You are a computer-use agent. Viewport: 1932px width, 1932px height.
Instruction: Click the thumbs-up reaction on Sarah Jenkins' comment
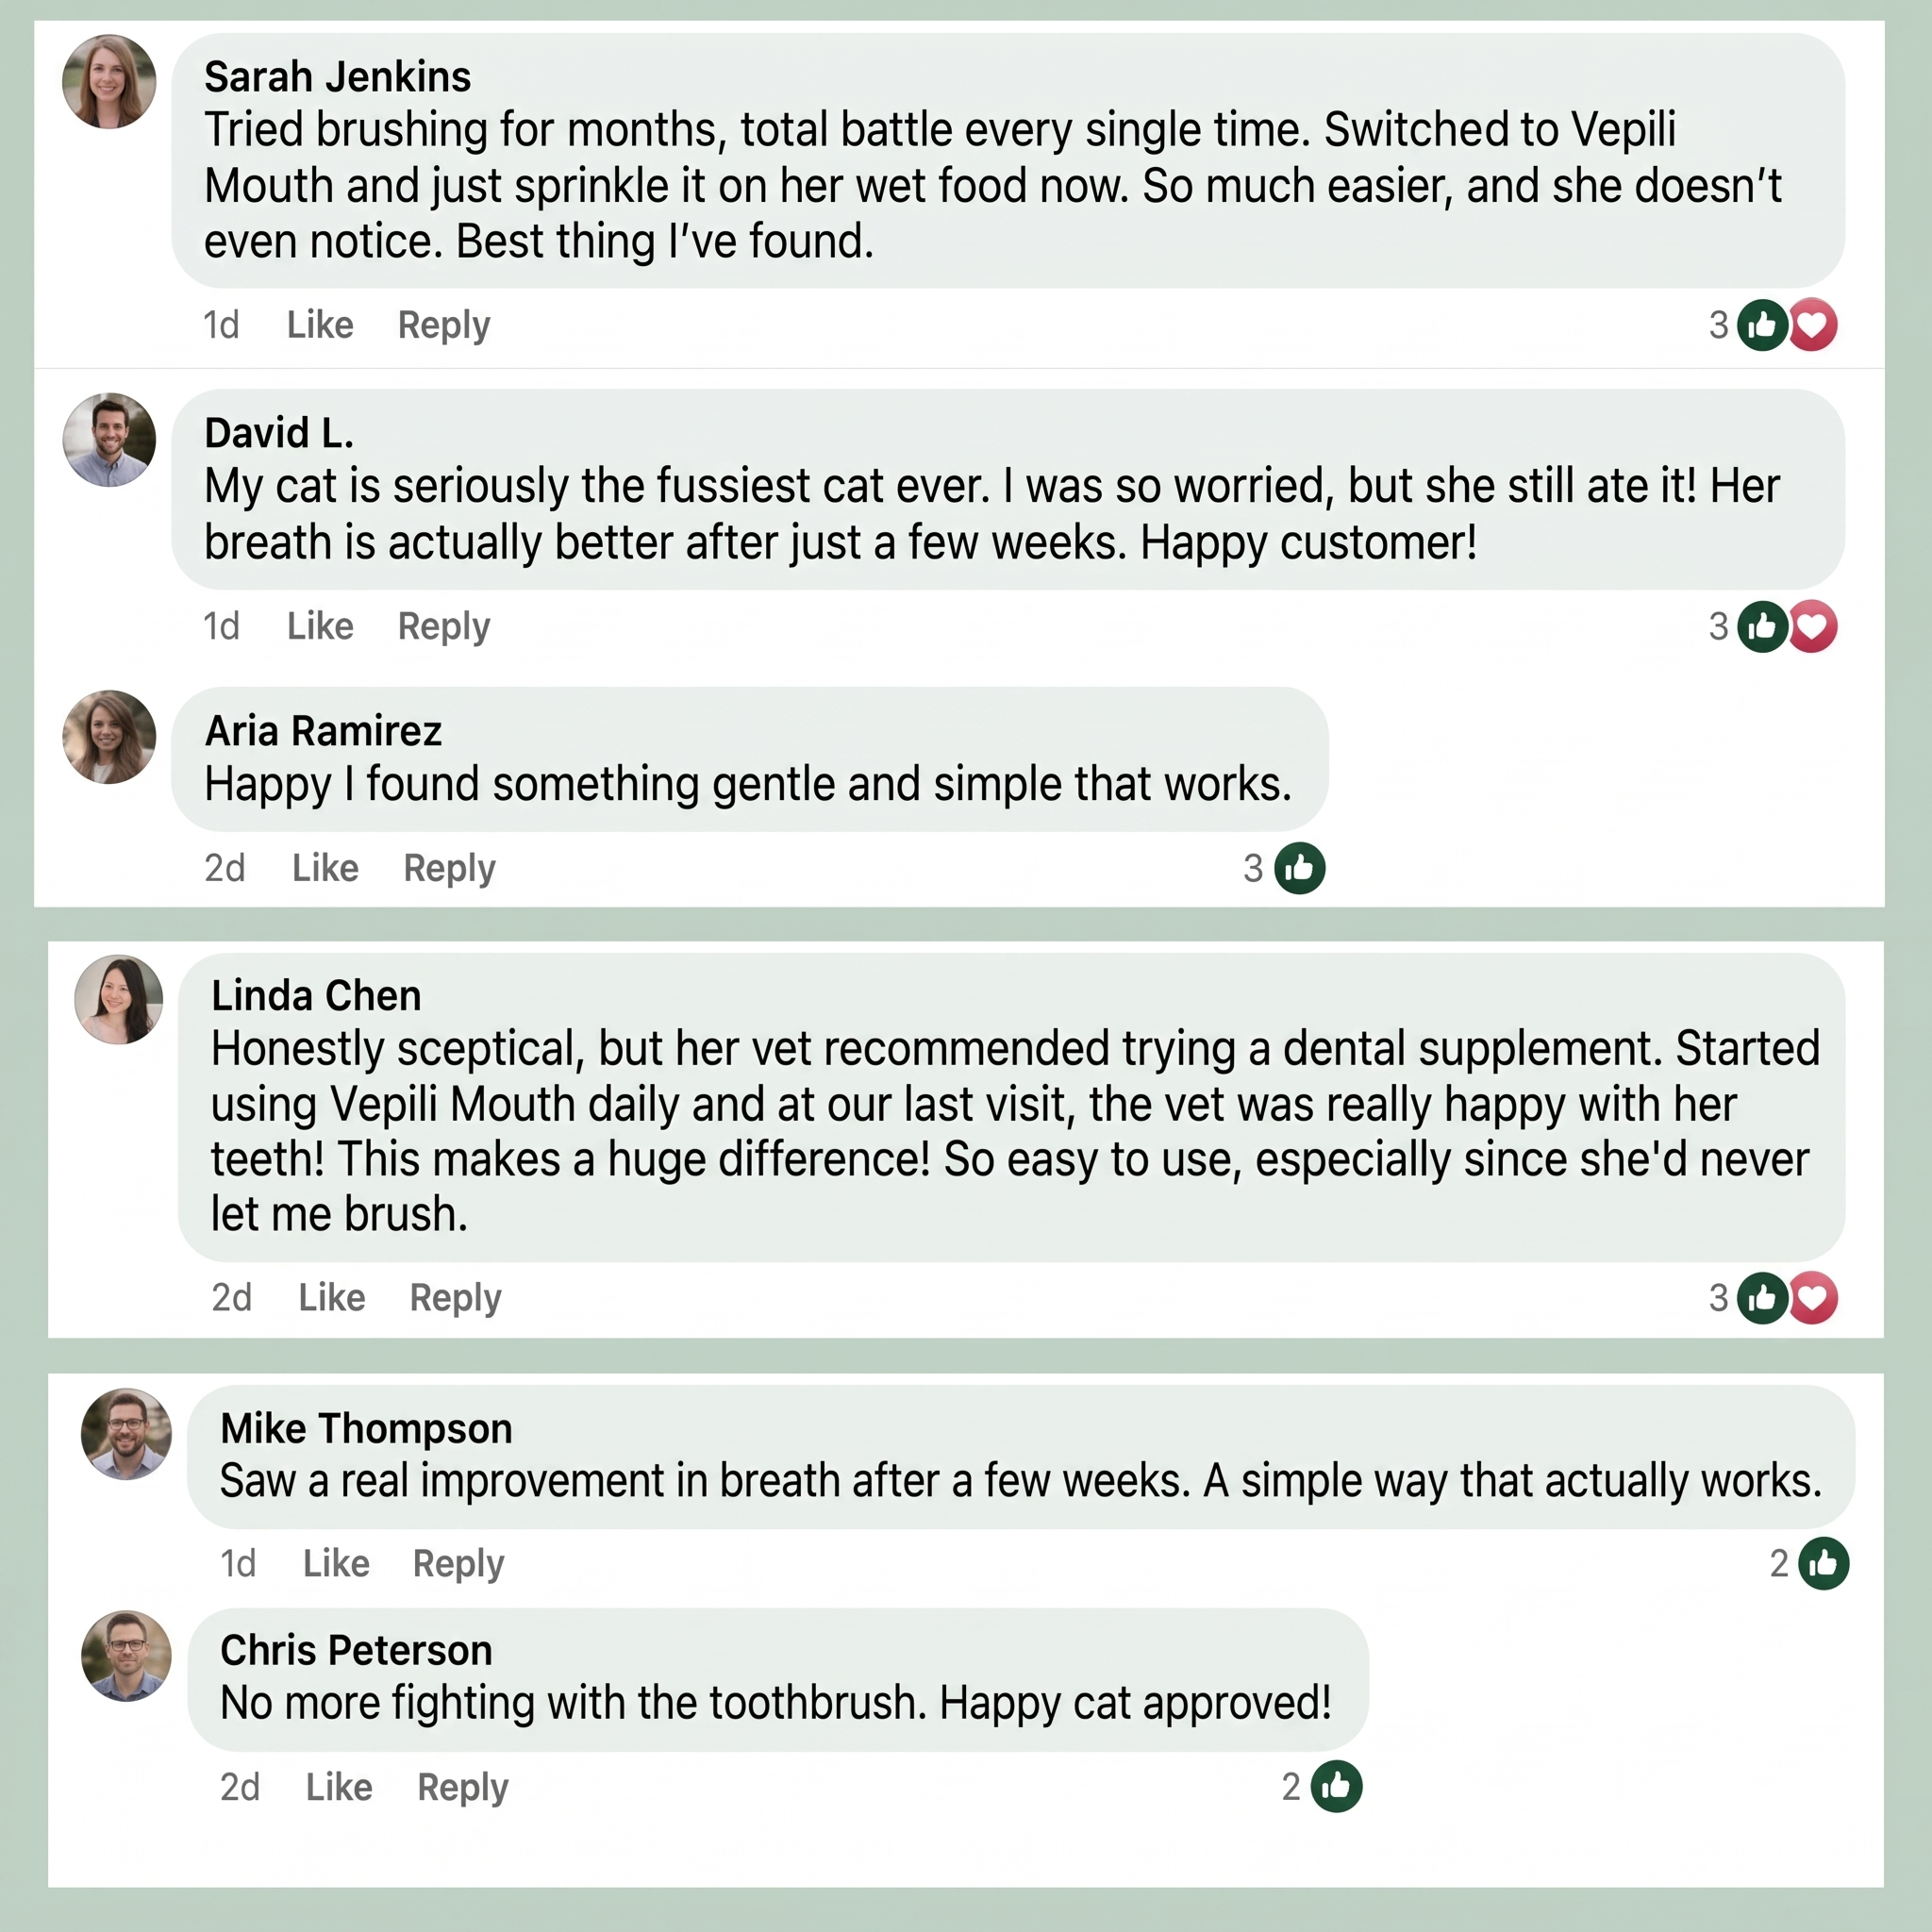pyautogui.click(x=1762, y=325)
